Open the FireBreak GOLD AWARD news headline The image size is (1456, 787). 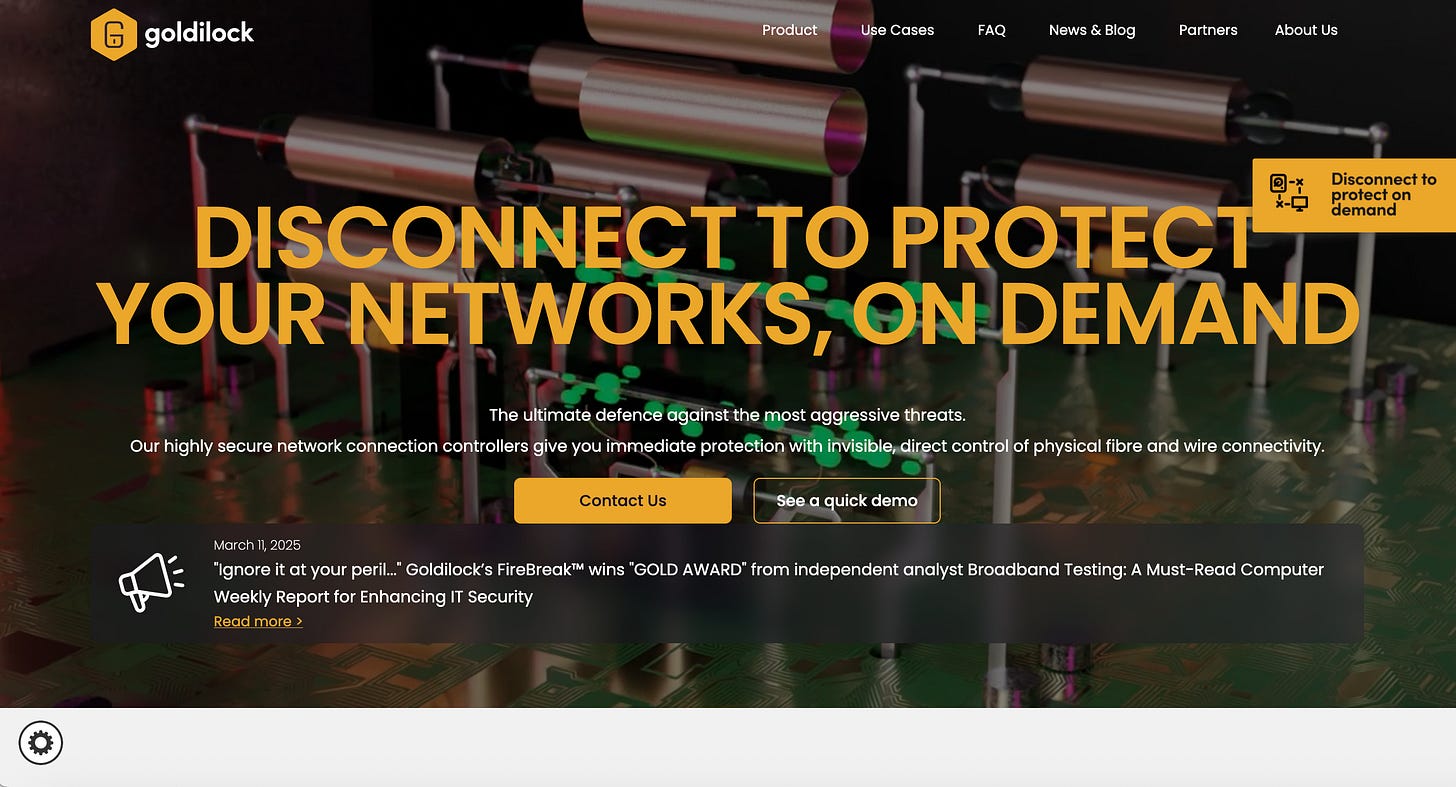pos(768,583)
